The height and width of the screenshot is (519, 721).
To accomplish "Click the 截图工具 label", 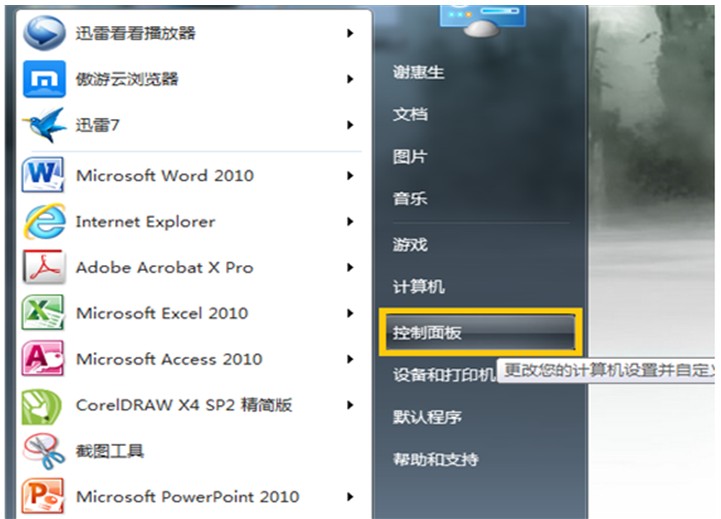I will (x=110, y=451).
